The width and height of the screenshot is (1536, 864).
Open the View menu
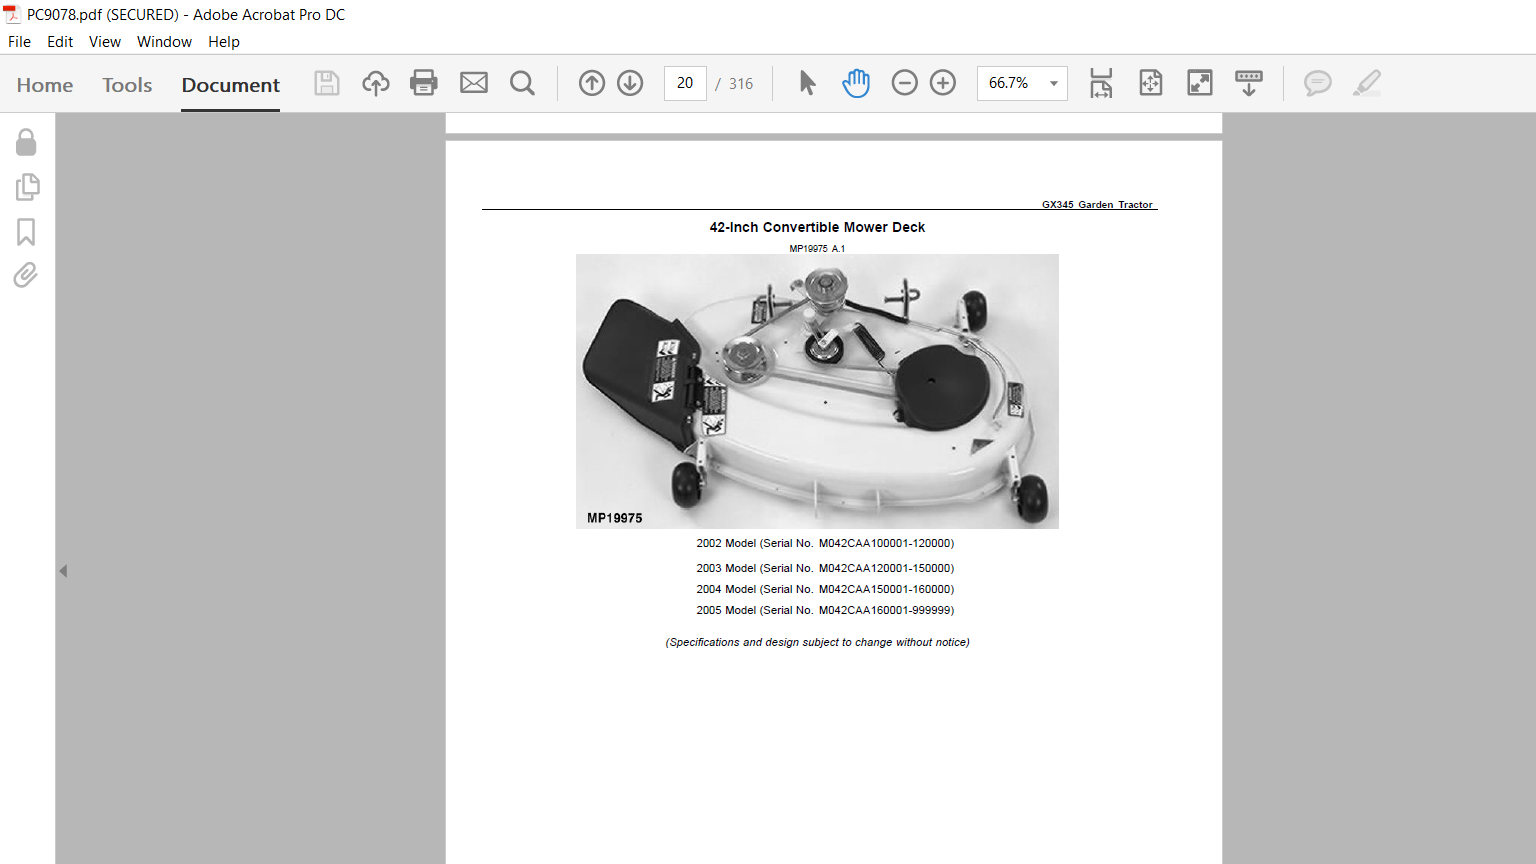105,42
